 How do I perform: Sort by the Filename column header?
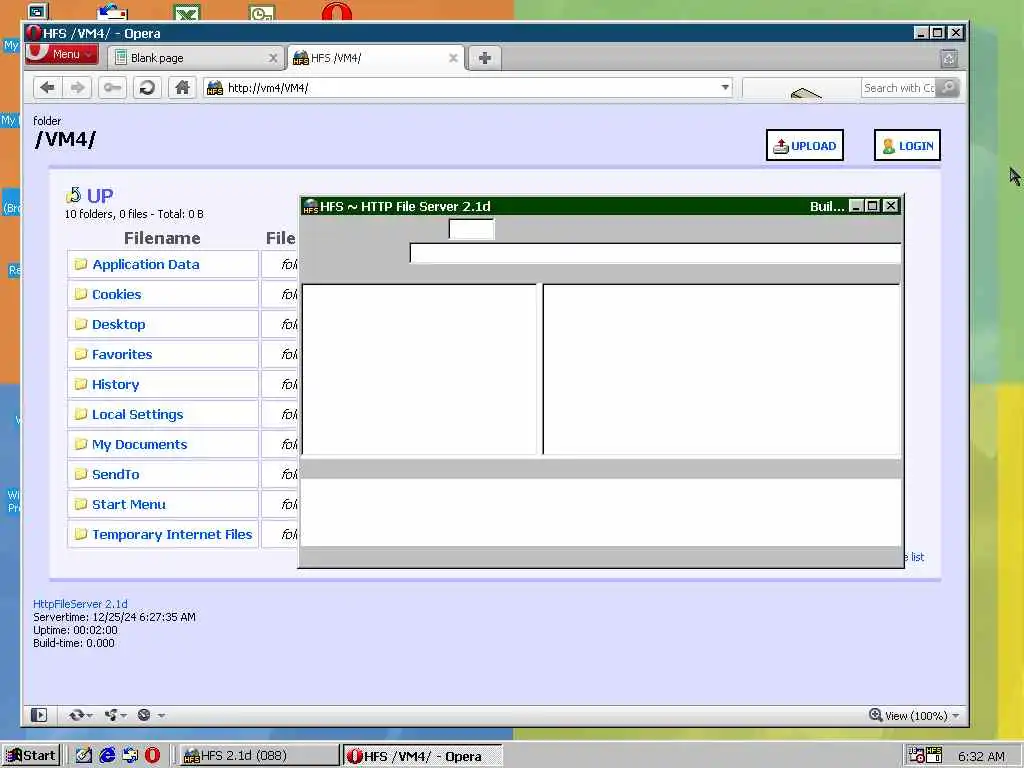click(x=162, y=238)
